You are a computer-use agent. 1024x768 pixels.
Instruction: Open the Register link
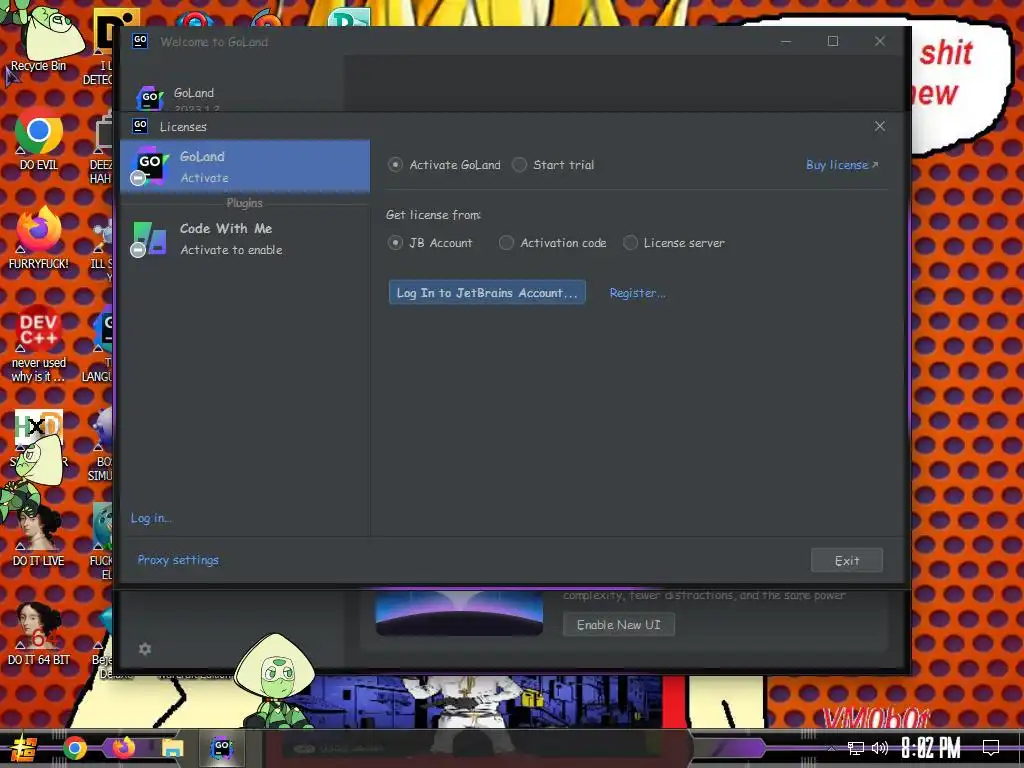click(x=637, y=293)
